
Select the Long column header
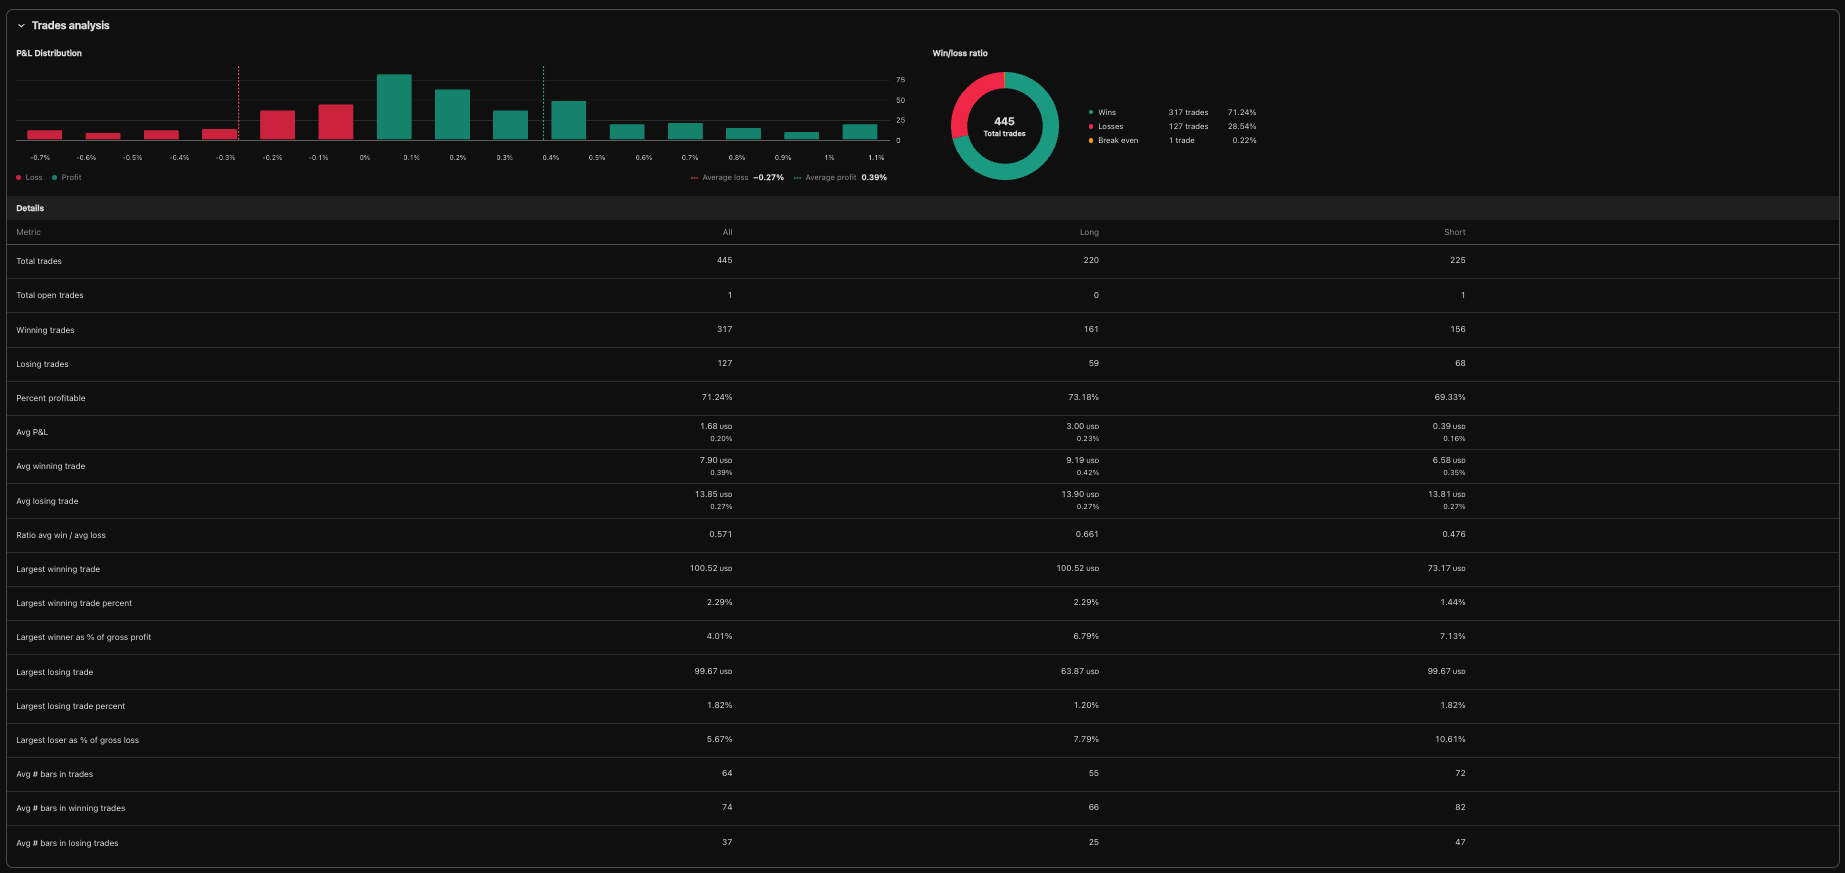tap(1089, 232)
